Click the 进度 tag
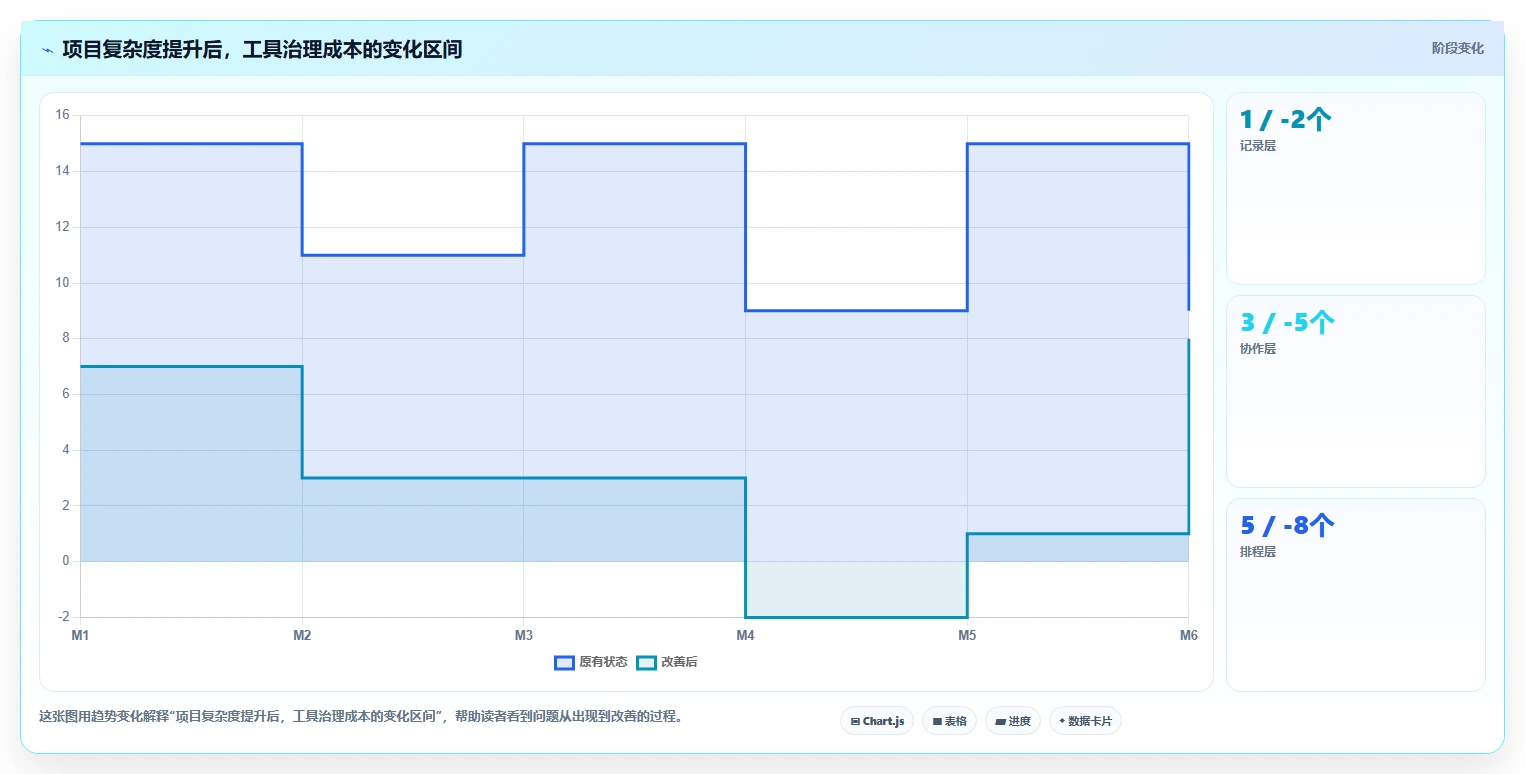The image size is (1525, 774). coord(1013,721)
